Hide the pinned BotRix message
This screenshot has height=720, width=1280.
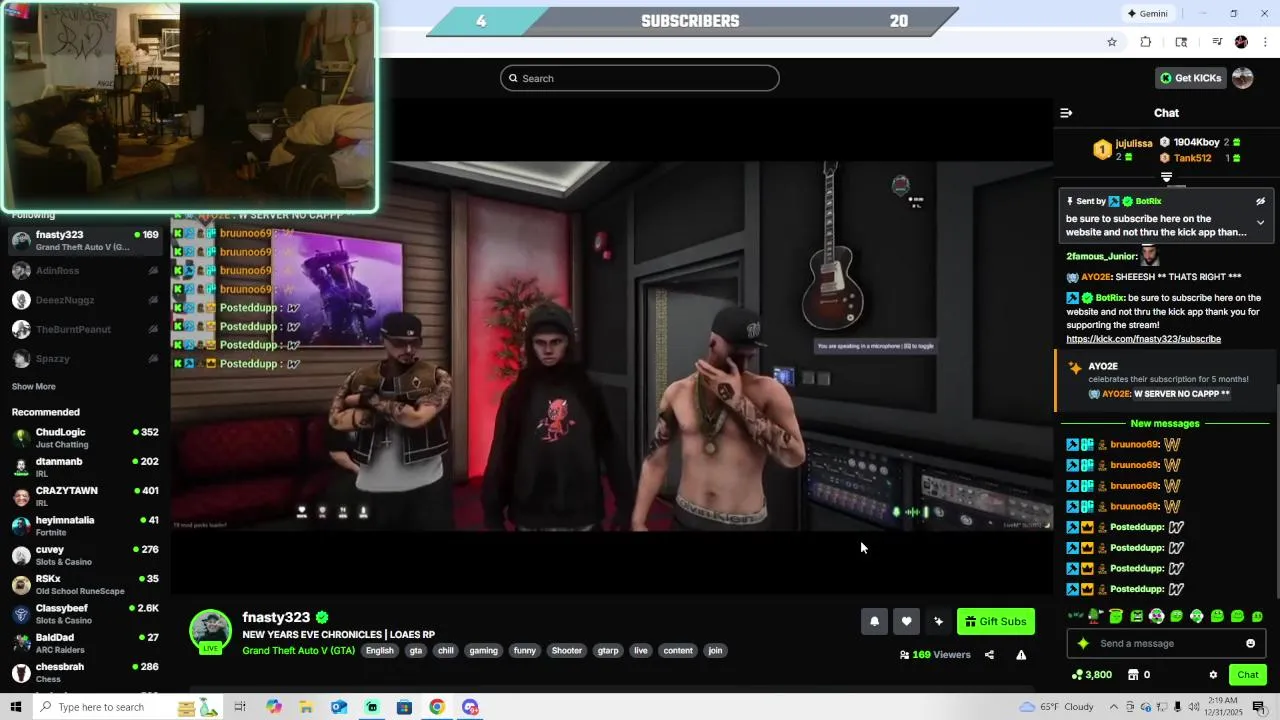tap(1261, 201)
